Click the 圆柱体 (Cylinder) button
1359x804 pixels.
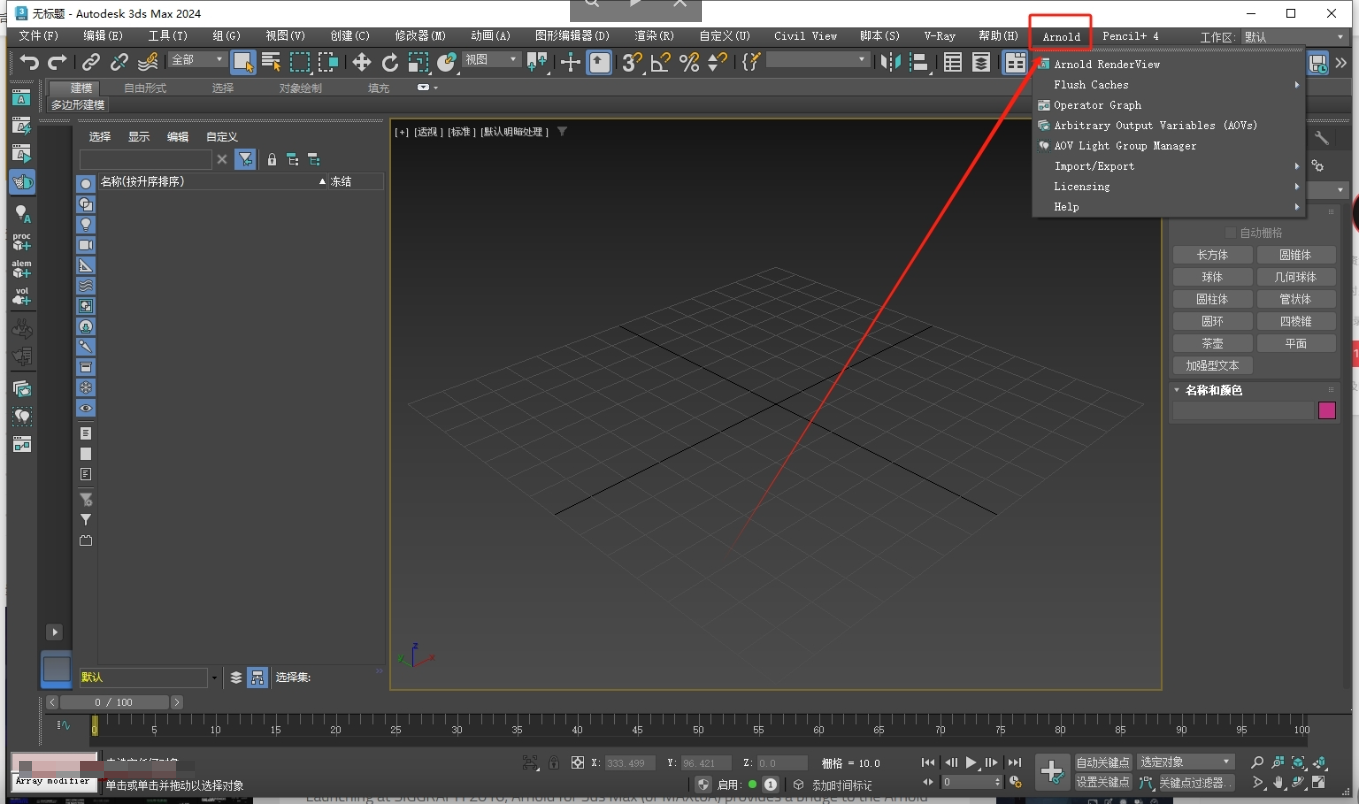point(1212,299)
